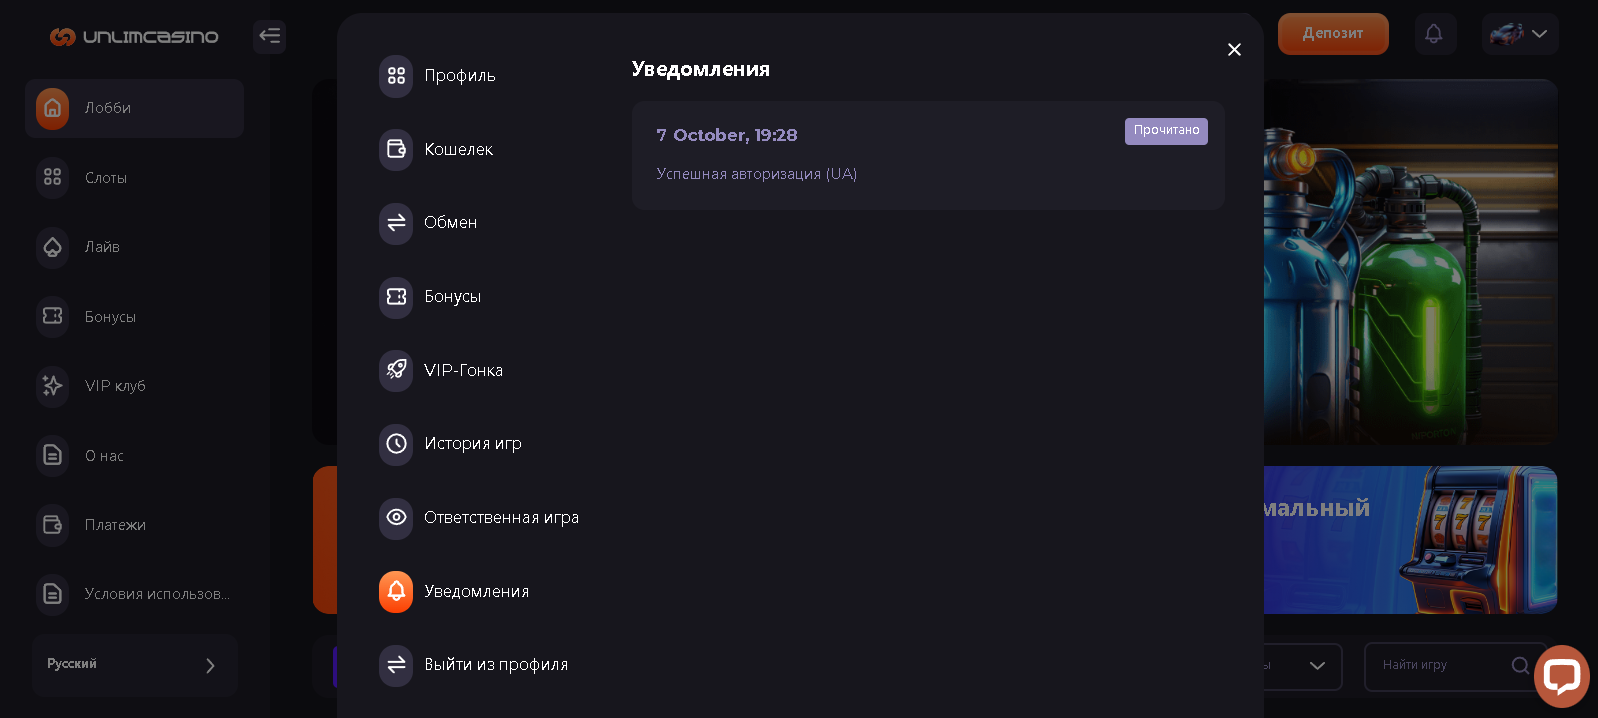Open the live chat bubble widget
1598x718 pixels.
(x=1561, y=676)
